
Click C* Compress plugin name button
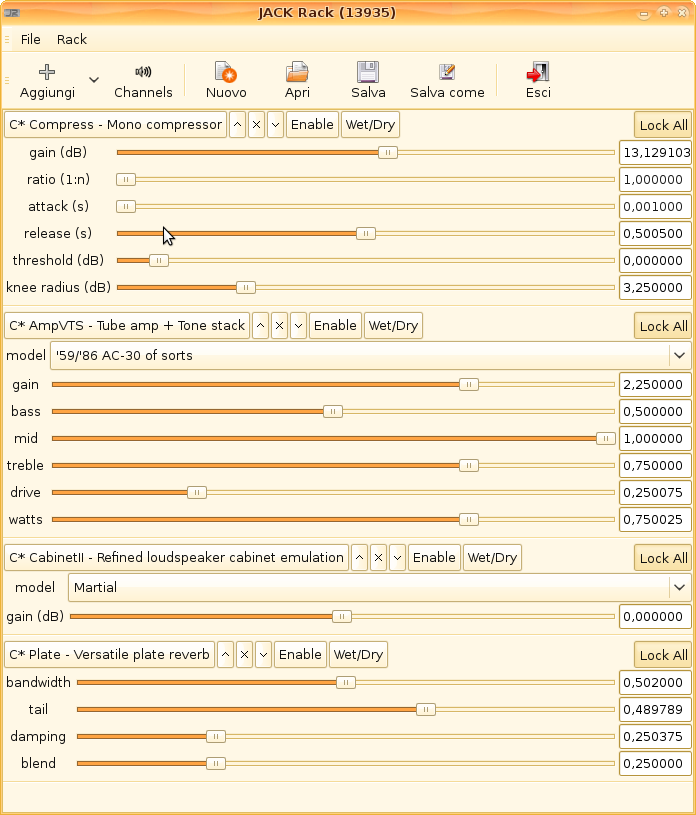click(x=115, y=125)
